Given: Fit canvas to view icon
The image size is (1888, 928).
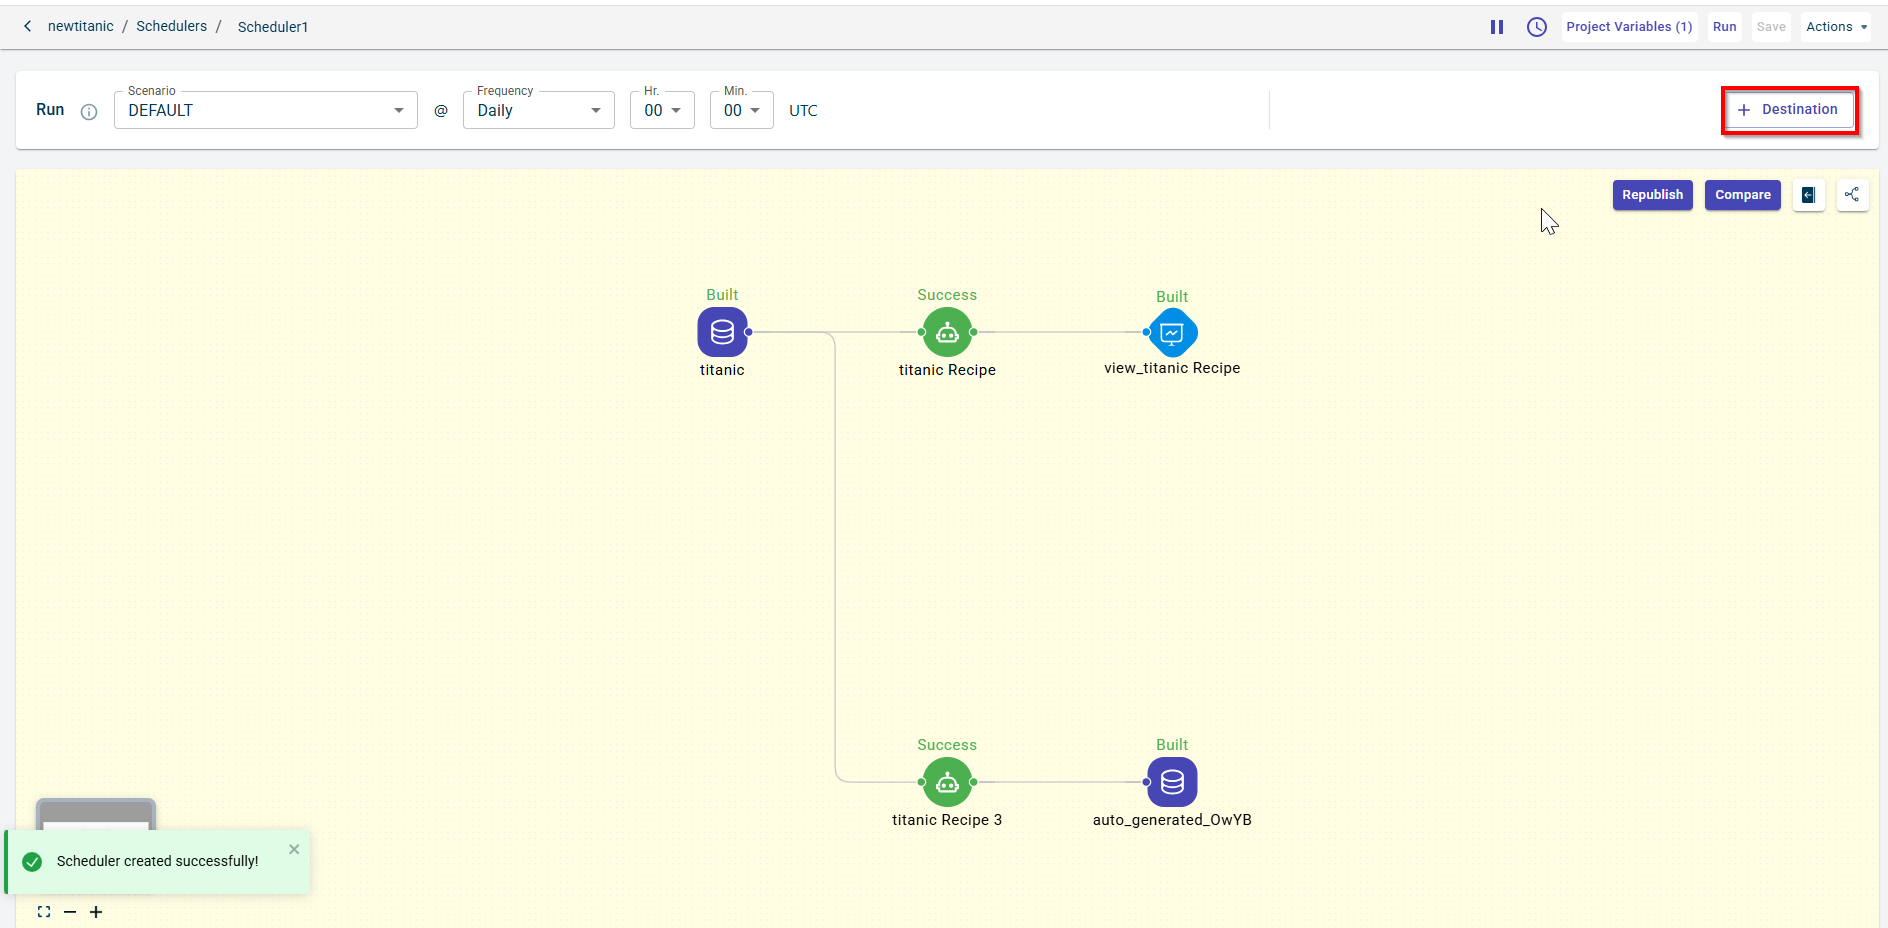Looking at the screenshot, I should [x=44, y=912].
